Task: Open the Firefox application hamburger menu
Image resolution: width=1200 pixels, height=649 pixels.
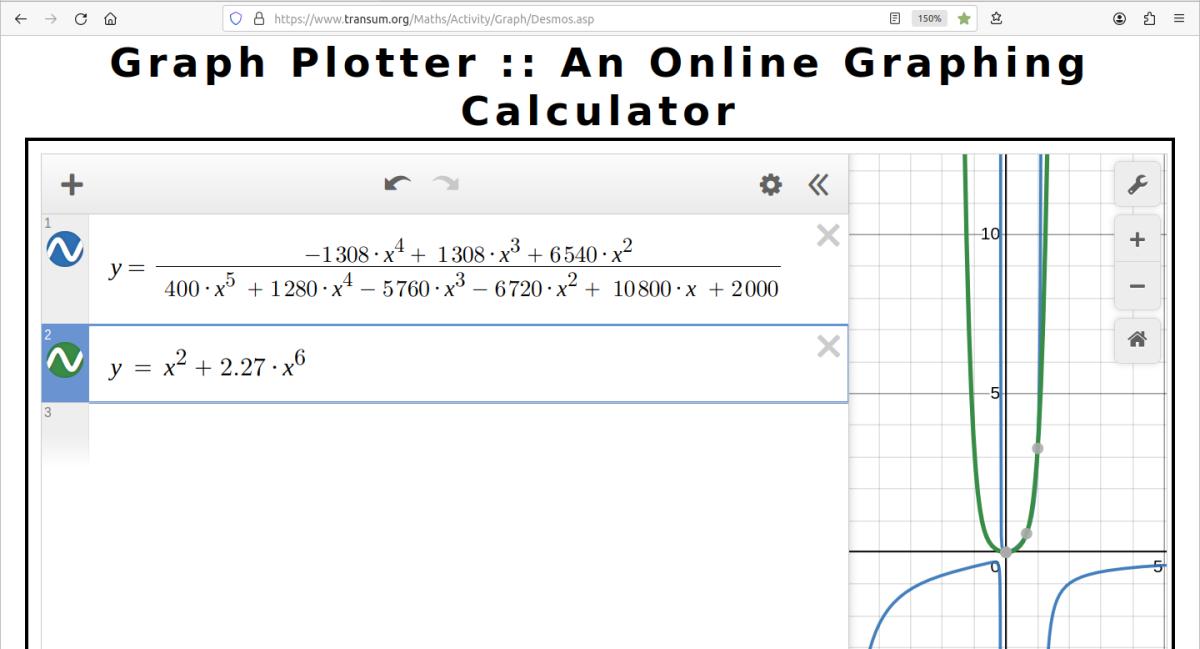Action: point(1178,18)
